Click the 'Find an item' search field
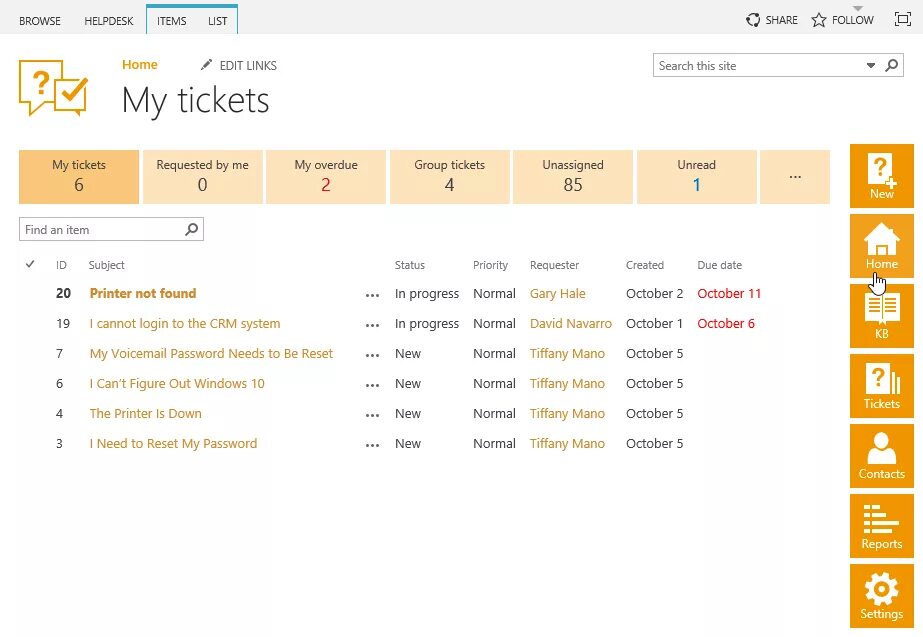The height and width of the screenshot is (637, 923). tap(102, 230)
